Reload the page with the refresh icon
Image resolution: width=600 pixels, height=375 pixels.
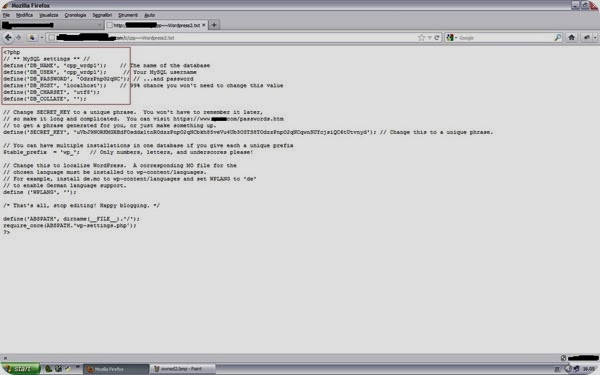click(437, 38)
